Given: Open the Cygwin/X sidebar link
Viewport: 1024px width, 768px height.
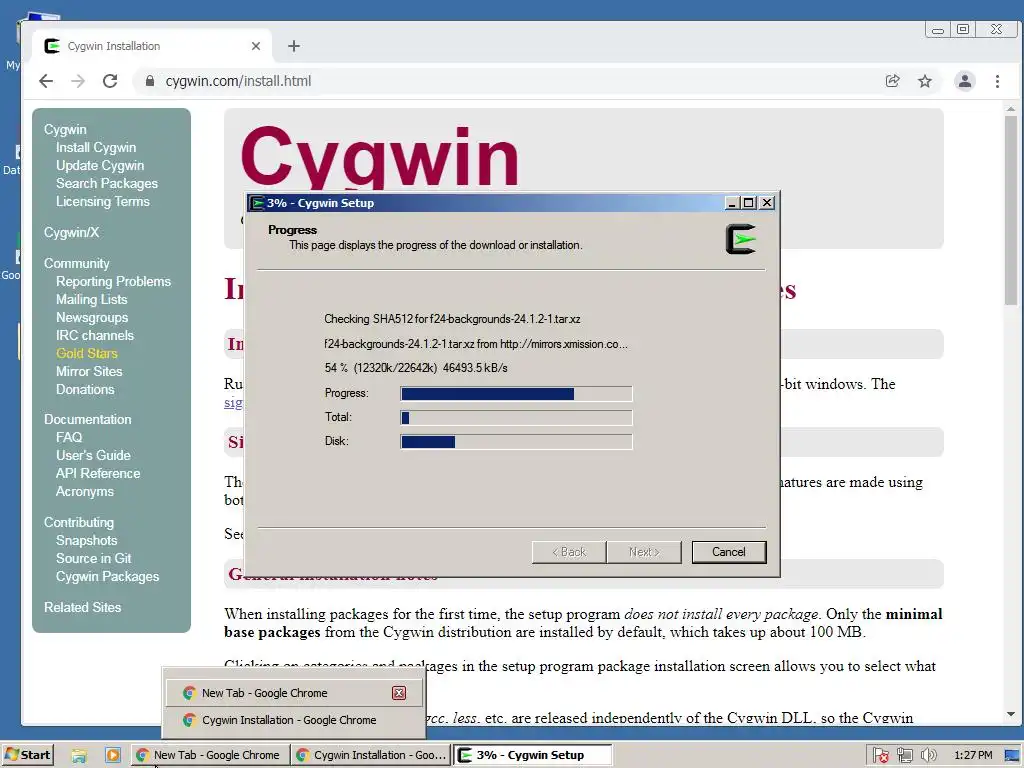Looking at the screenshot, I should pos(71,232).
